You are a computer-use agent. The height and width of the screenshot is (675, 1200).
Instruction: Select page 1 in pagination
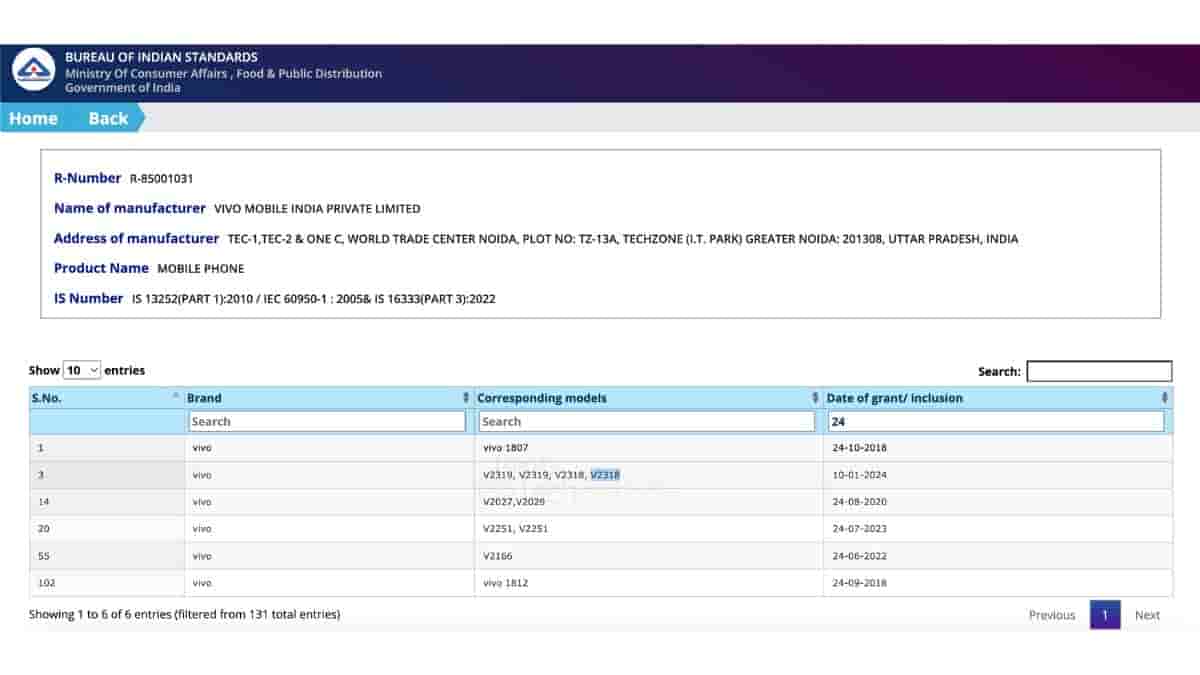1105,615
